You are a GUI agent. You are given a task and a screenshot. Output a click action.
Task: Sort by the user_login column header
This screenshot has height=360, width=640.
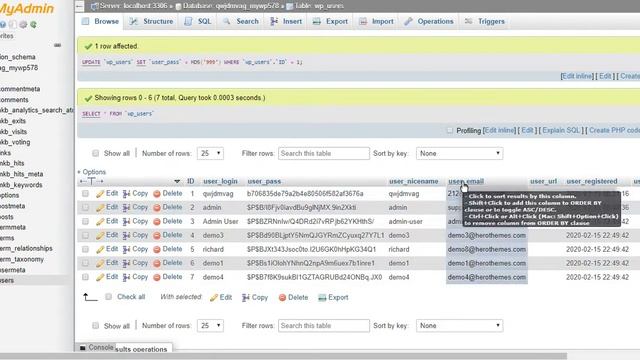(220, 181)
